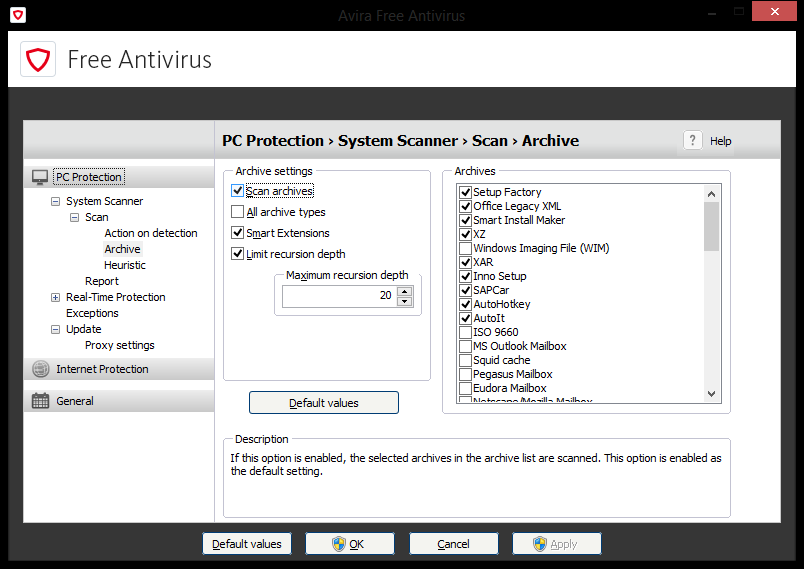Uncheck Setup Factory in Archives list
The height and width of the screenshot is (569, 804).
tap(465, 192)
